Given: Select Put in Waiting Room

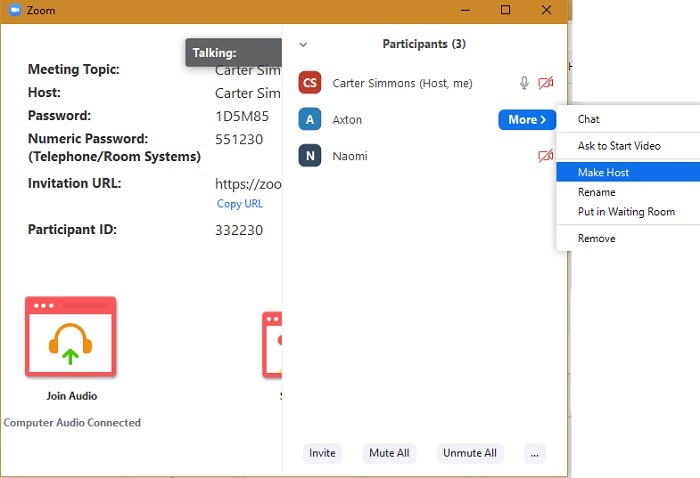Looking at the screenshot, I should point(628,212).
